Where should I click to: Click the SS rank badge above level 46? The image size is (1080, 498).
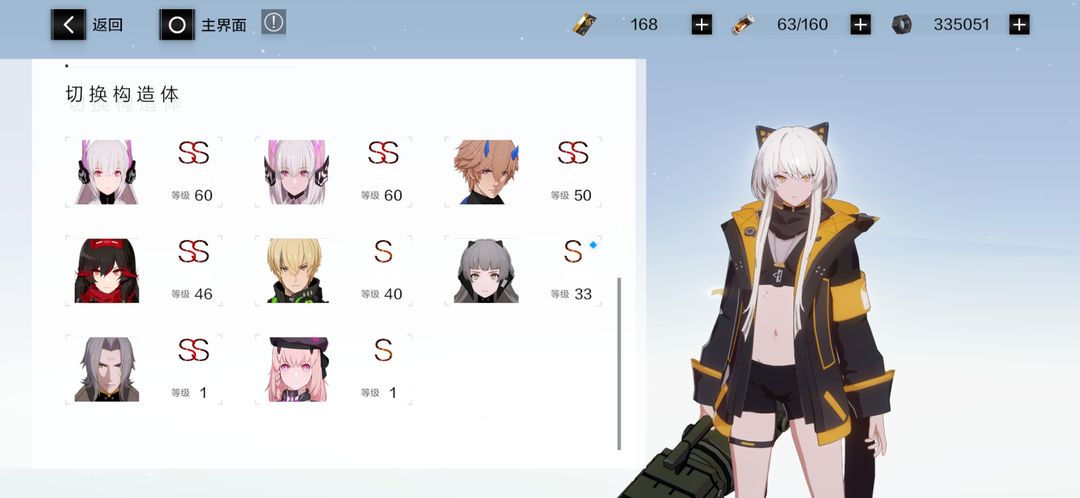tap(194, 251)
